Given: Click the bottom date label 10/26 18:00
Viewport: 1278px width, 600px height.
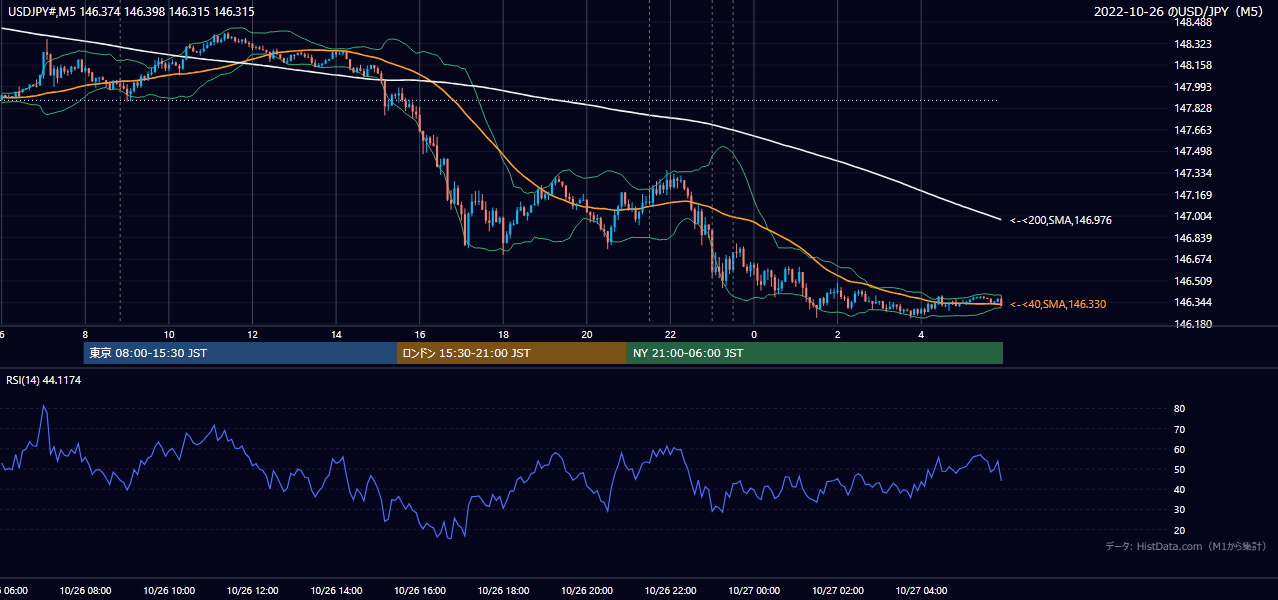Looking at the screenshot, I should point(503,590).
